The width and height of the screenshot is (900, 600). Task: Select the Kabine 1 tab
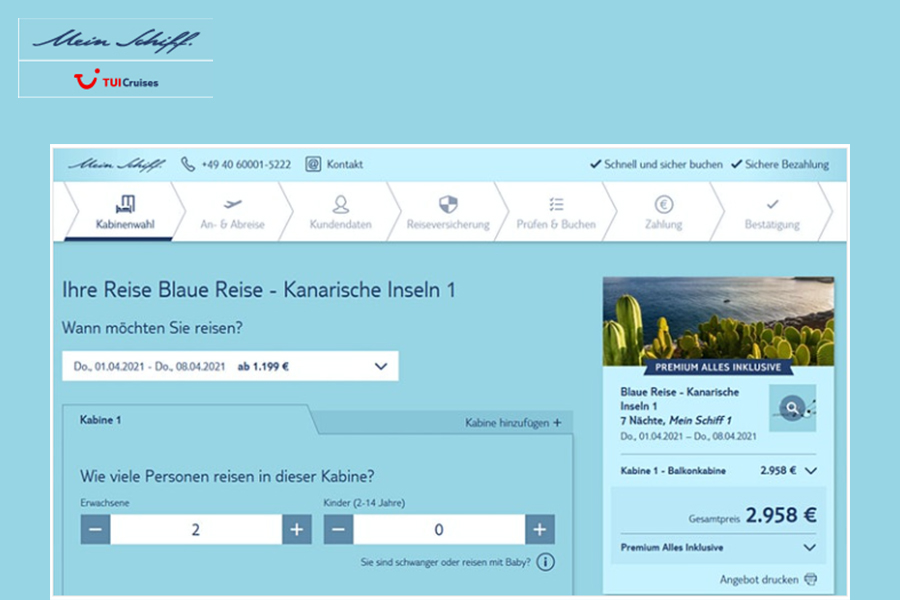click(187, 420)
